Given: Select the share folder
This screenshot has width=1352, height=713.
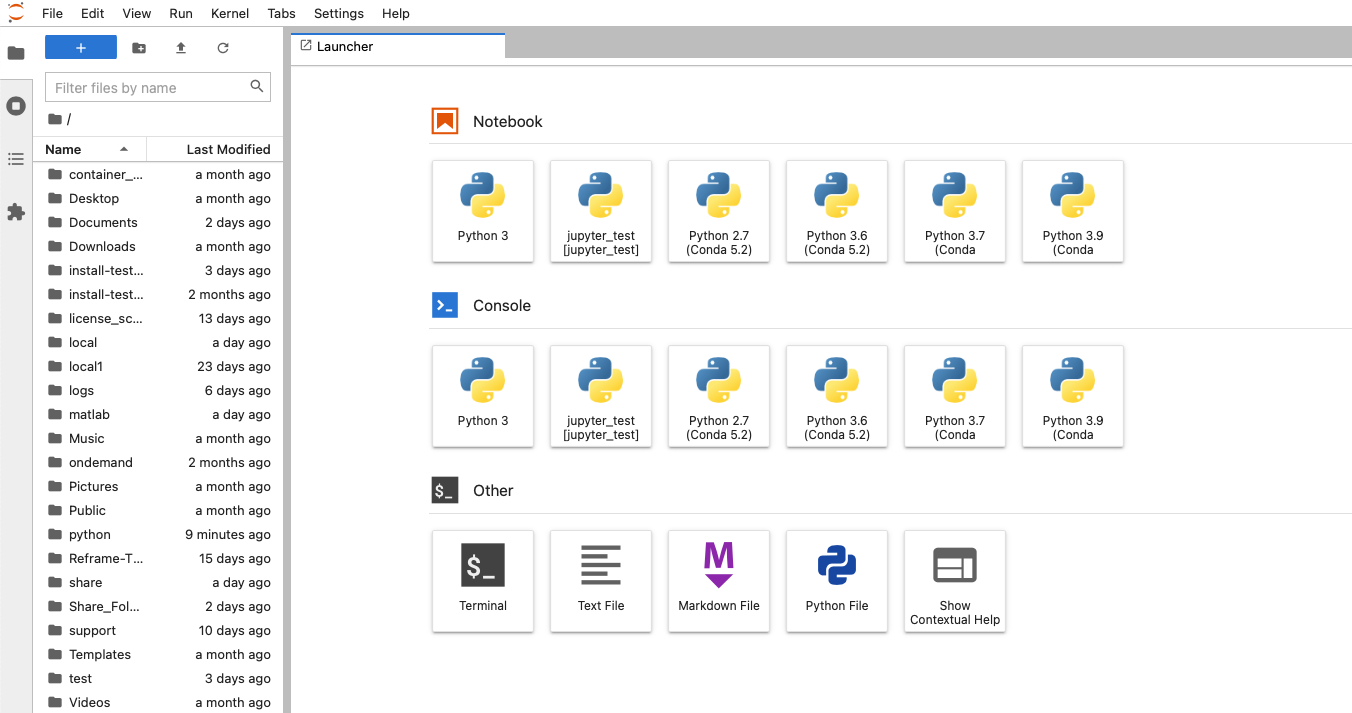Looking at the screenshot, I should tap(158, 582).
